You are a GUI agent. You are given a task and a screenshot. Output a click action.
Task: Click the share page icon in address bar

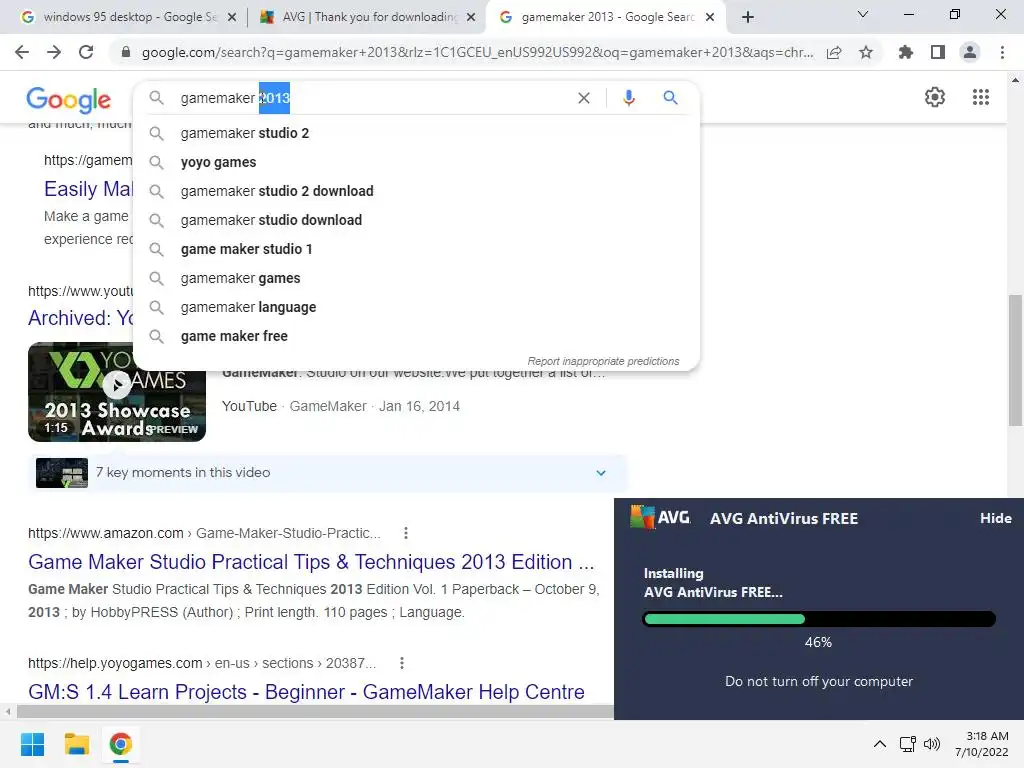pos(834,52)
